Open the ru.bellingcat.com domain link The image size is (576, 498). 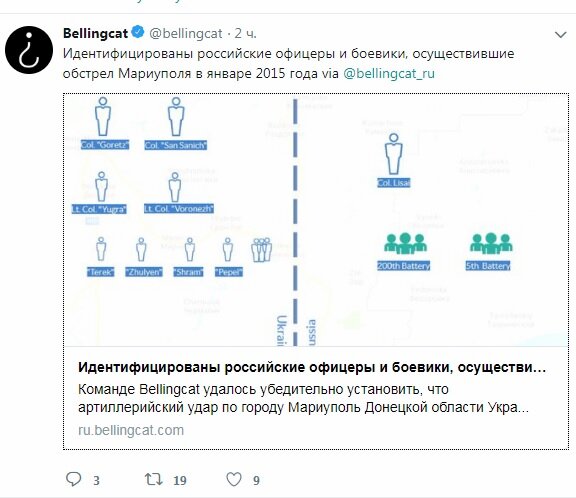pyautogui.click(x=131, y=430)
